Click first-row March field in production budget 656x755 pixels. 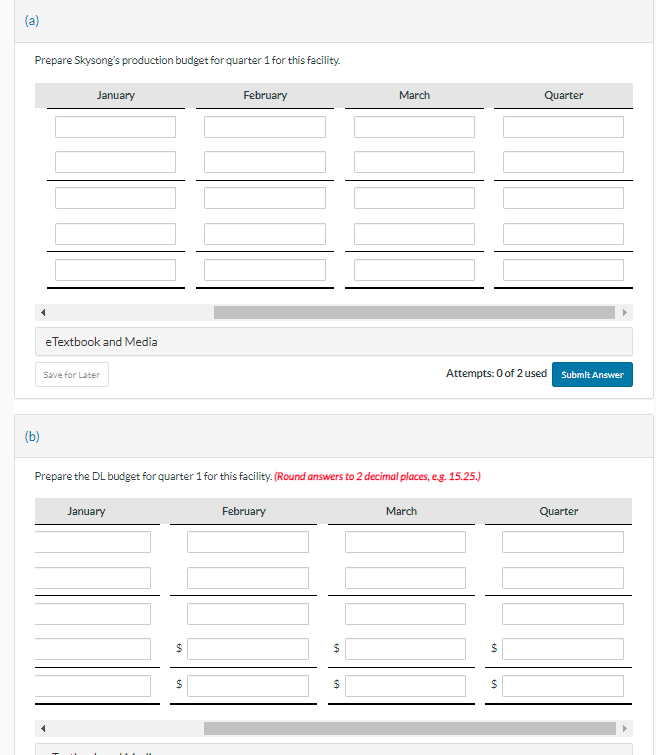(414, 127)
